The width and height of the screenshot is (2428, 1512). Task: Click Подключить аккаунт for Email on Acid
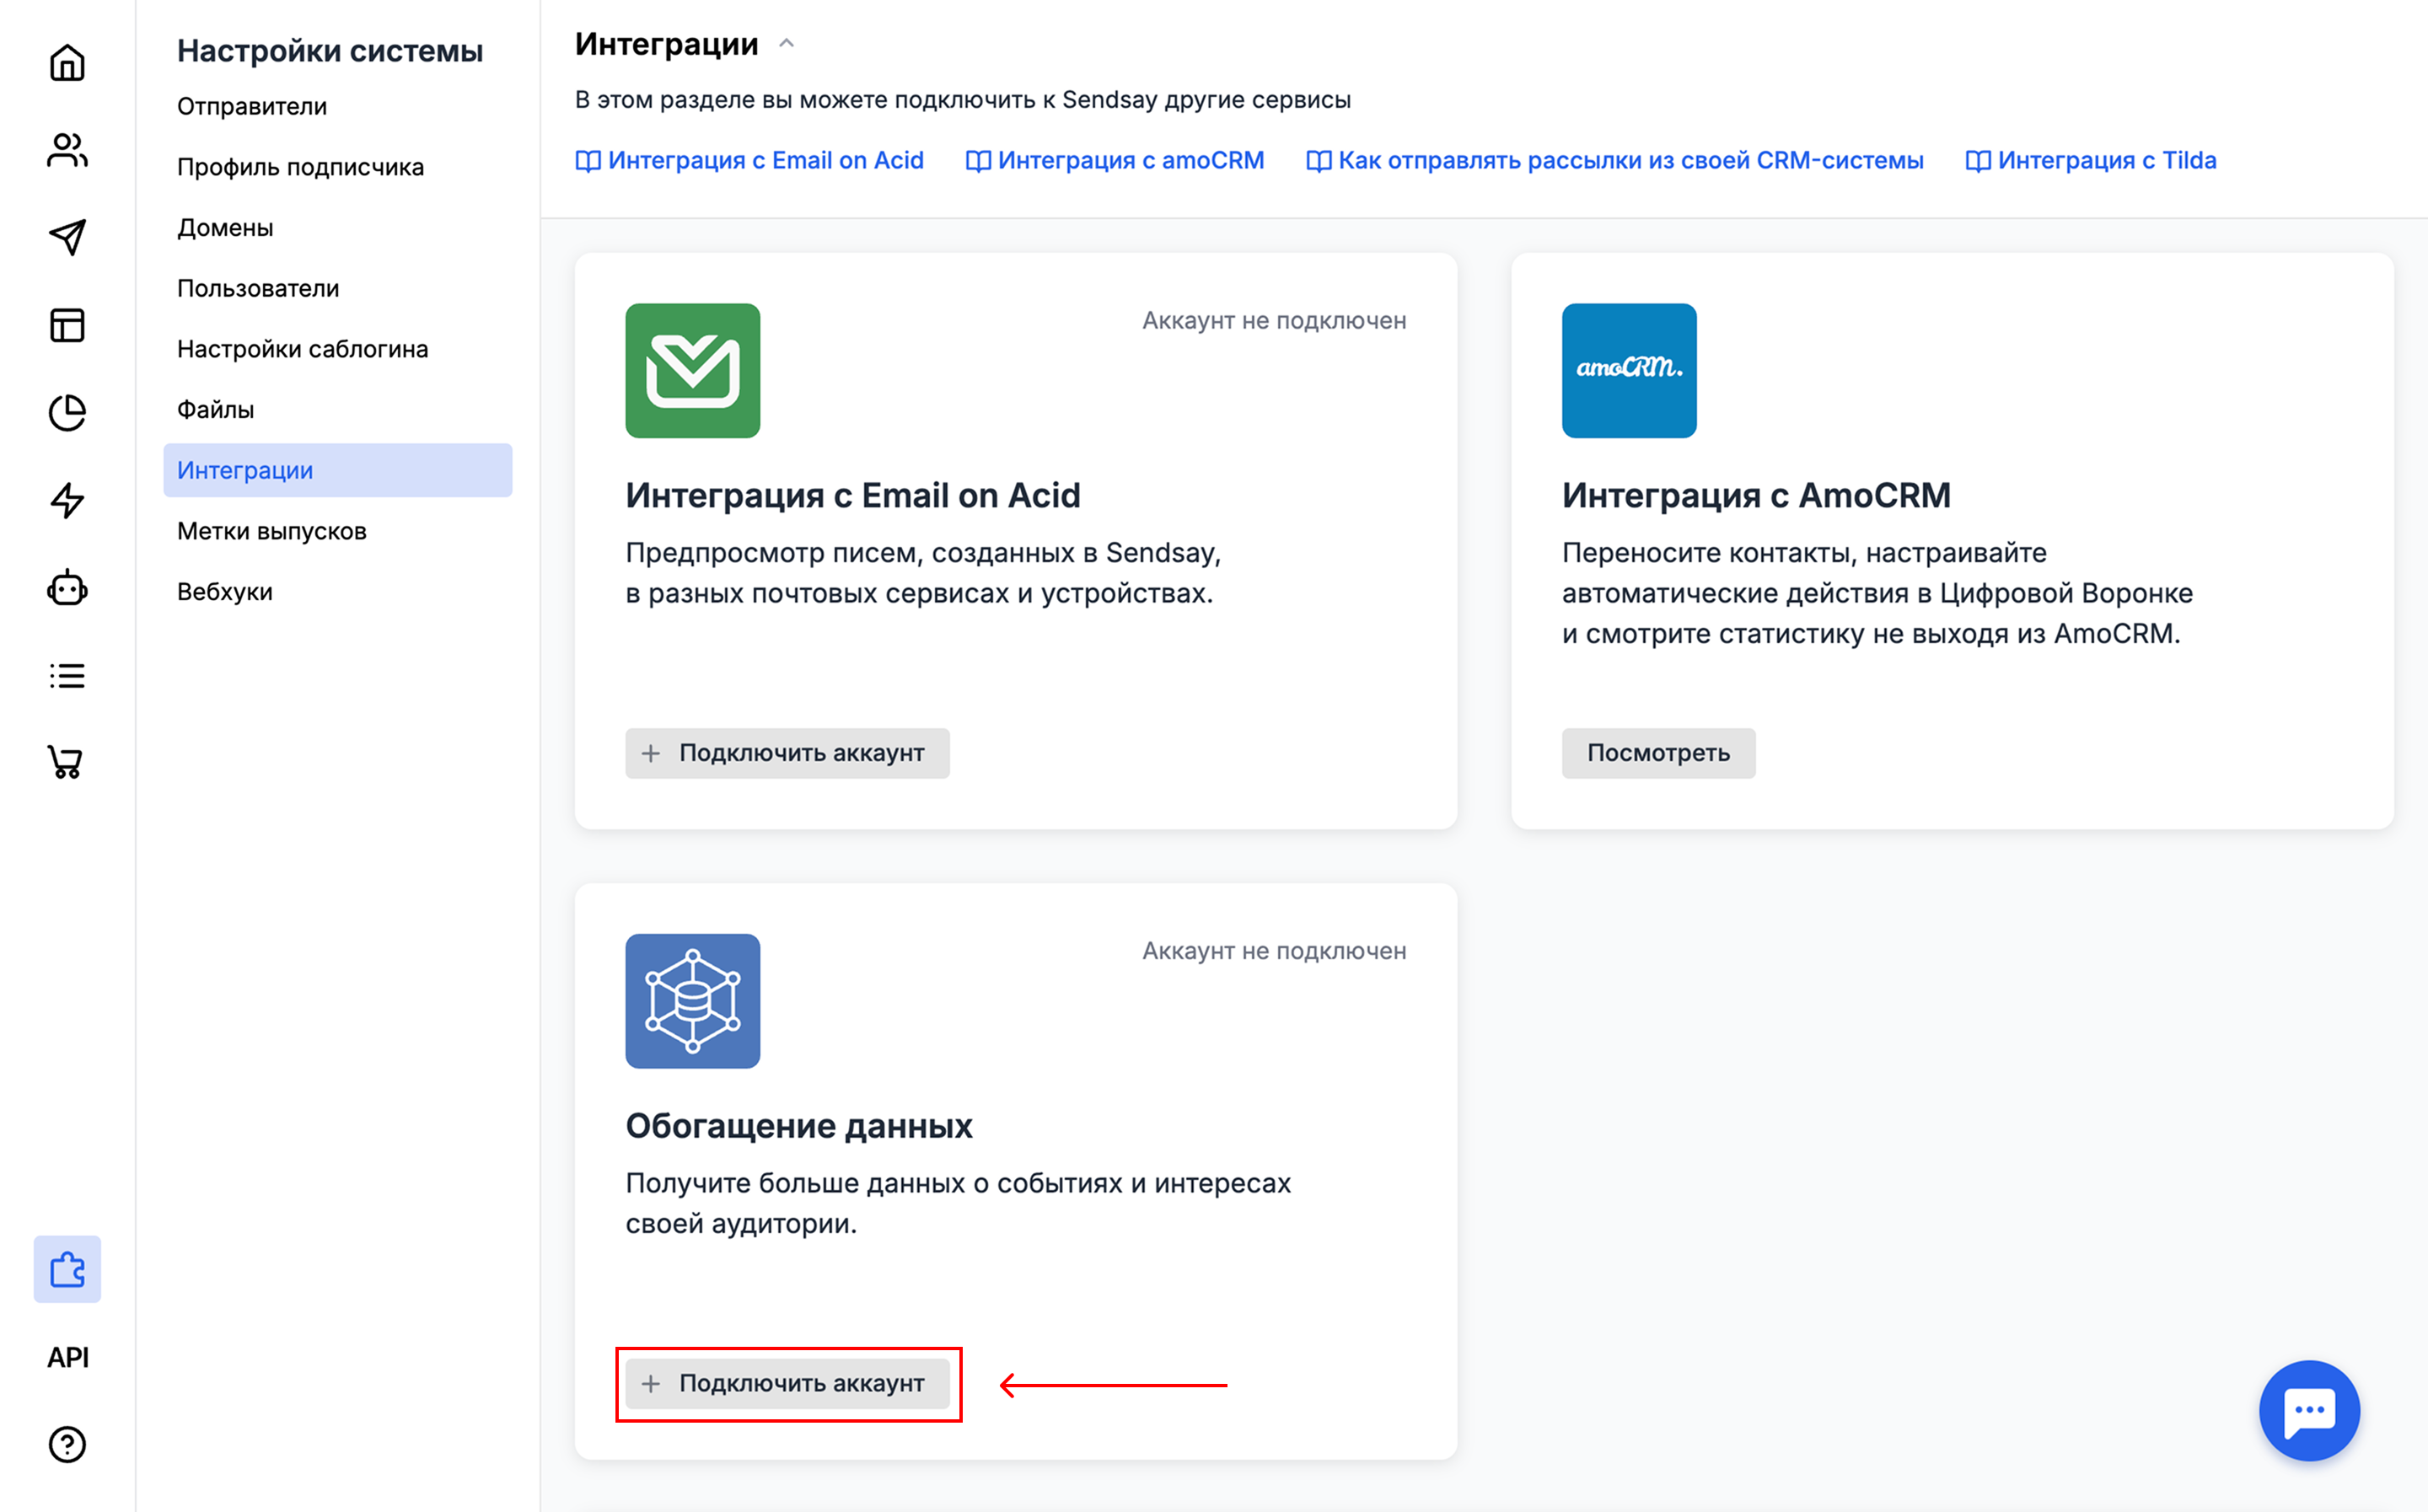(787, 753)
